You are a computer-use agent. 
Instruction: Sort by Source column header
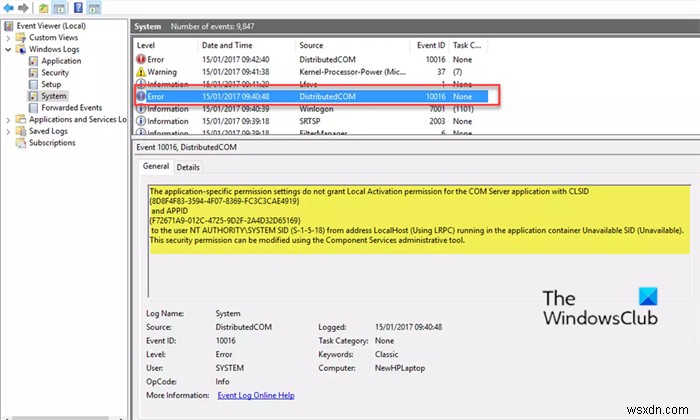click(352, 45)
